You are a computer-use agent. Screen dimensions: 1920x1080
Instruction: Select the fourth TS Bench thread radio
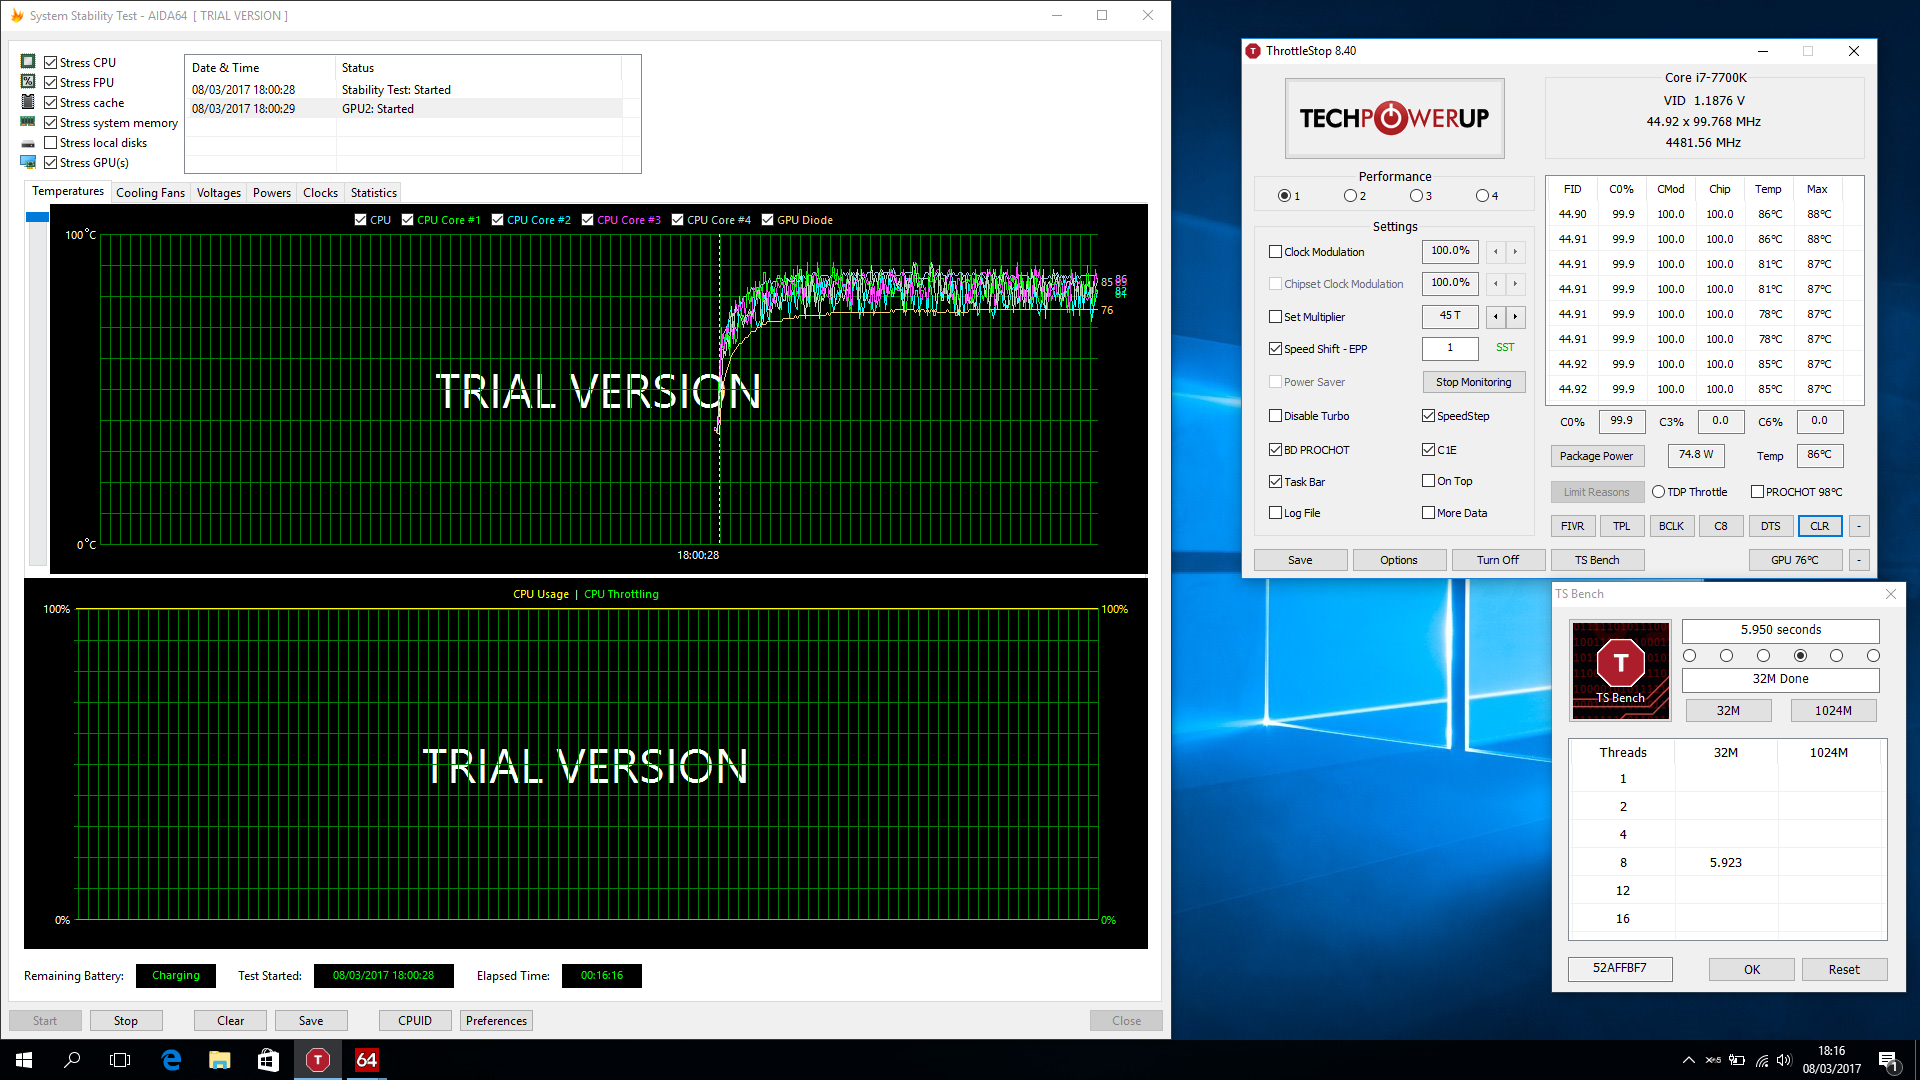[x=1800, y=656]
